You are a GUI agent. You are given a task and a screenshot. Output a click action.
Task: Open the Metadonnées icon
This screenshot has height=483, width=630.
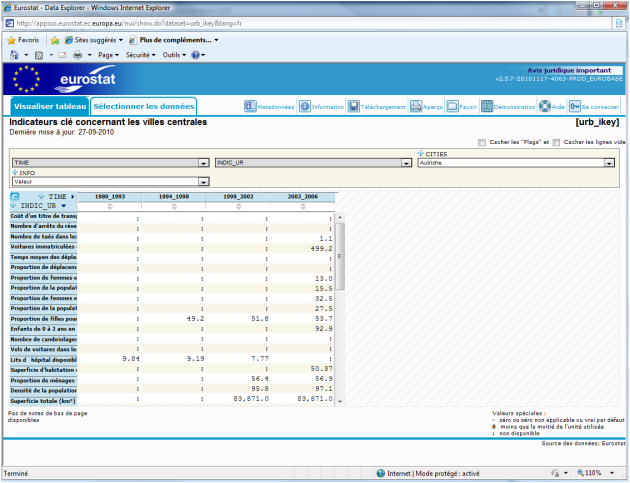250,106
